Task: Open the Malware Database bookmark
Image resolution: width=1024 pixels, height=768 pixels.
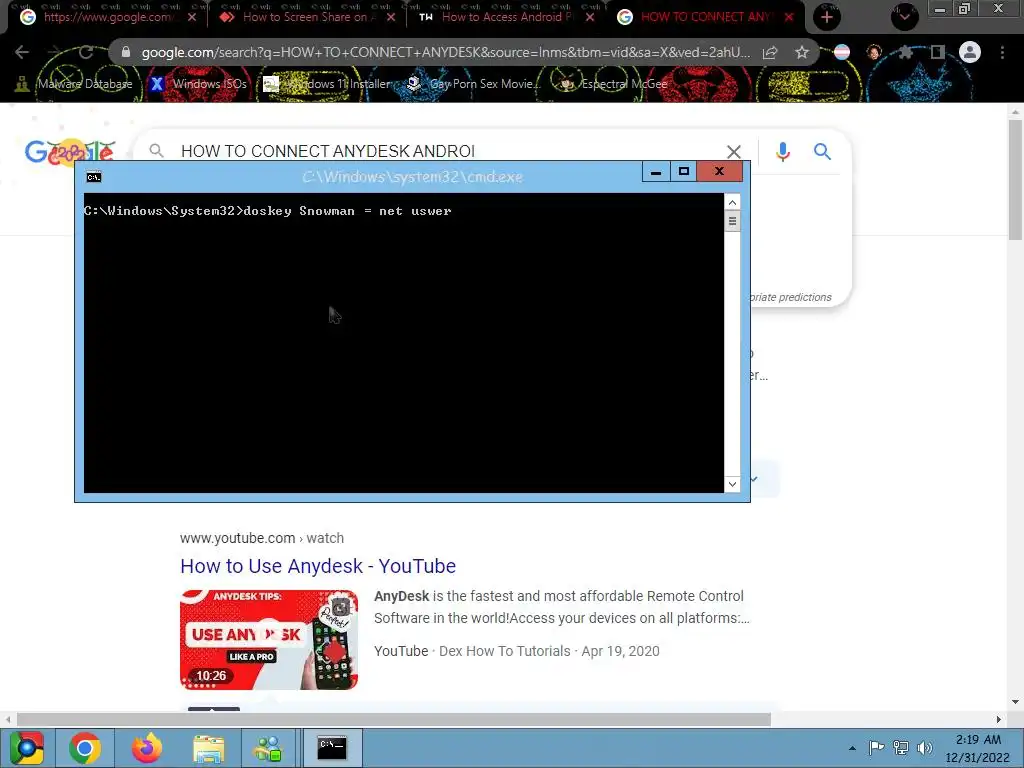Action: point(74,84)
